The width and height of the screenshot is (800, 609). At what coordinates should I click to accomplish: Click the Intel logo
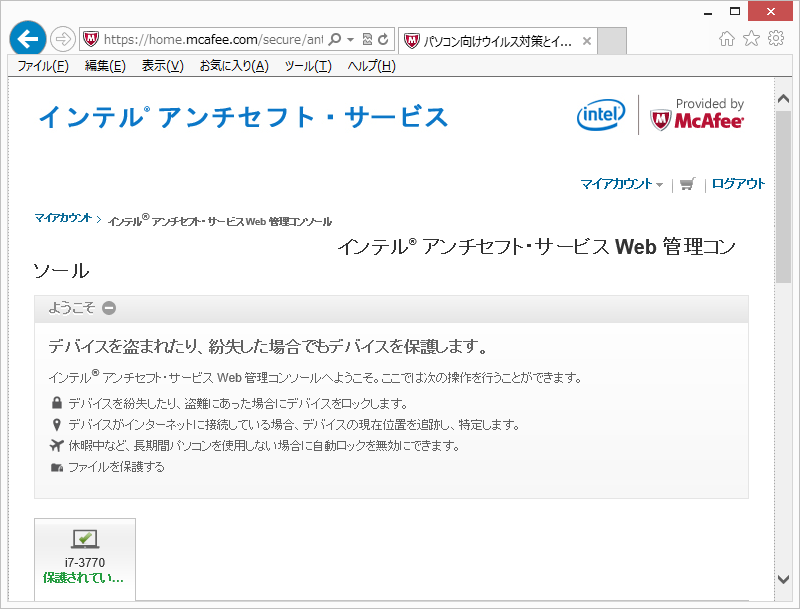tap(601, 115)
